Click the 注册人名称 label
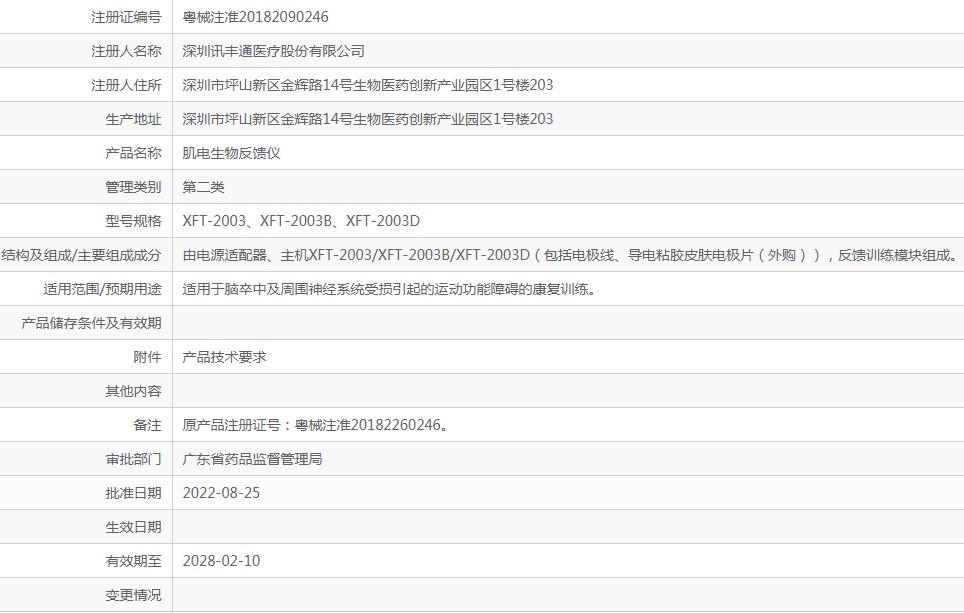This screenshot has height=613, width=964. 126,51
